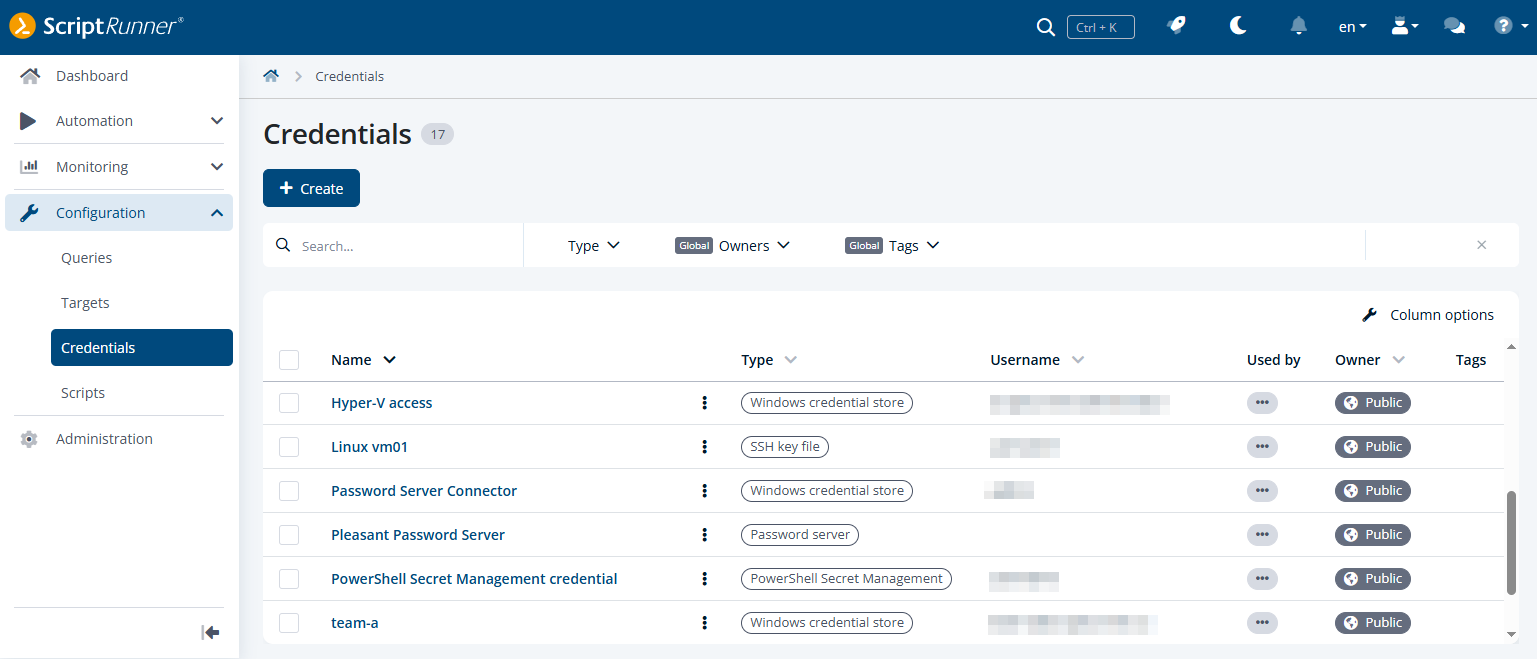Tick the select-all checkbox in table header

pyautogui.click(x=289, y=360)
